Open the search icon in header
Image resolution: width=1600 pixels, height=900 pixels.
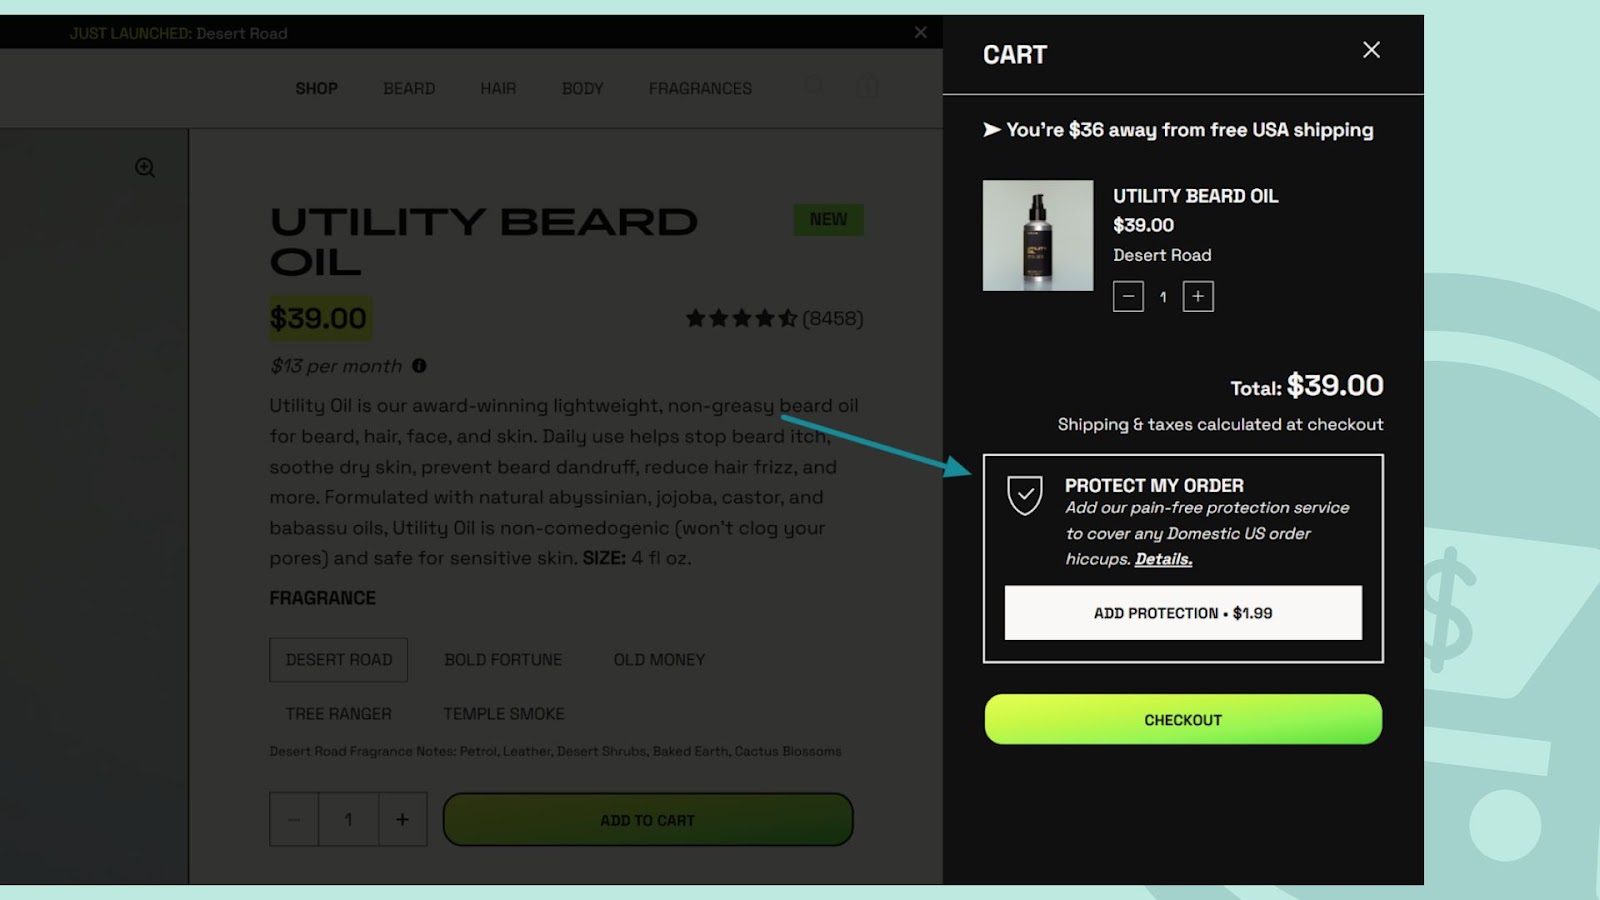click(815, 87)
